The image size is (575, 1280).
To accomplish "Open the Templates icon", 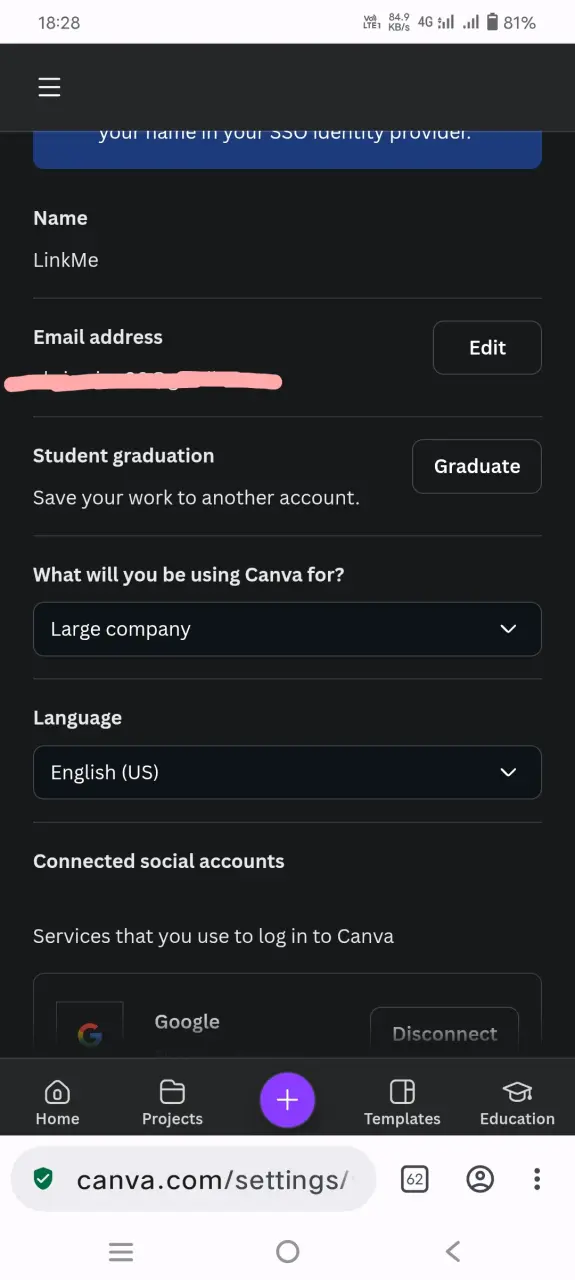I will point(402,1091).
